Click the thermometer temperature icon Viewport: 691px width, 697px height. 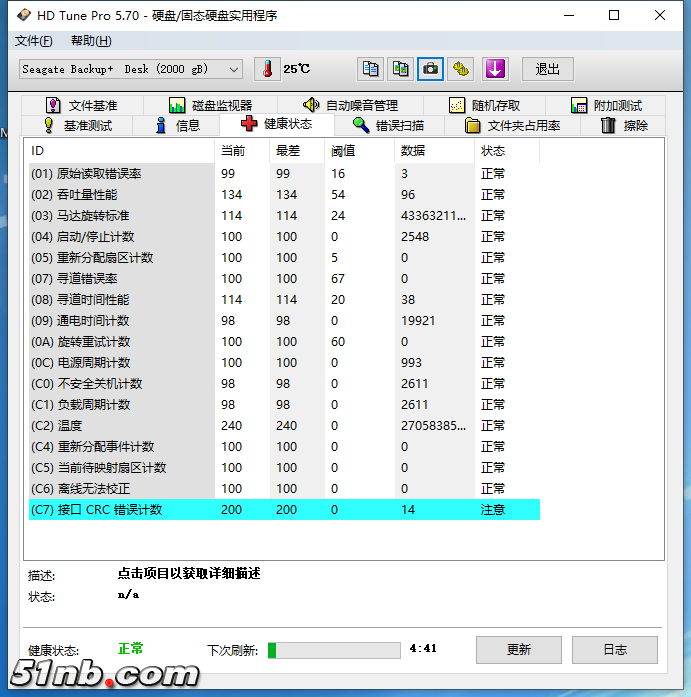tap(268, 69)
